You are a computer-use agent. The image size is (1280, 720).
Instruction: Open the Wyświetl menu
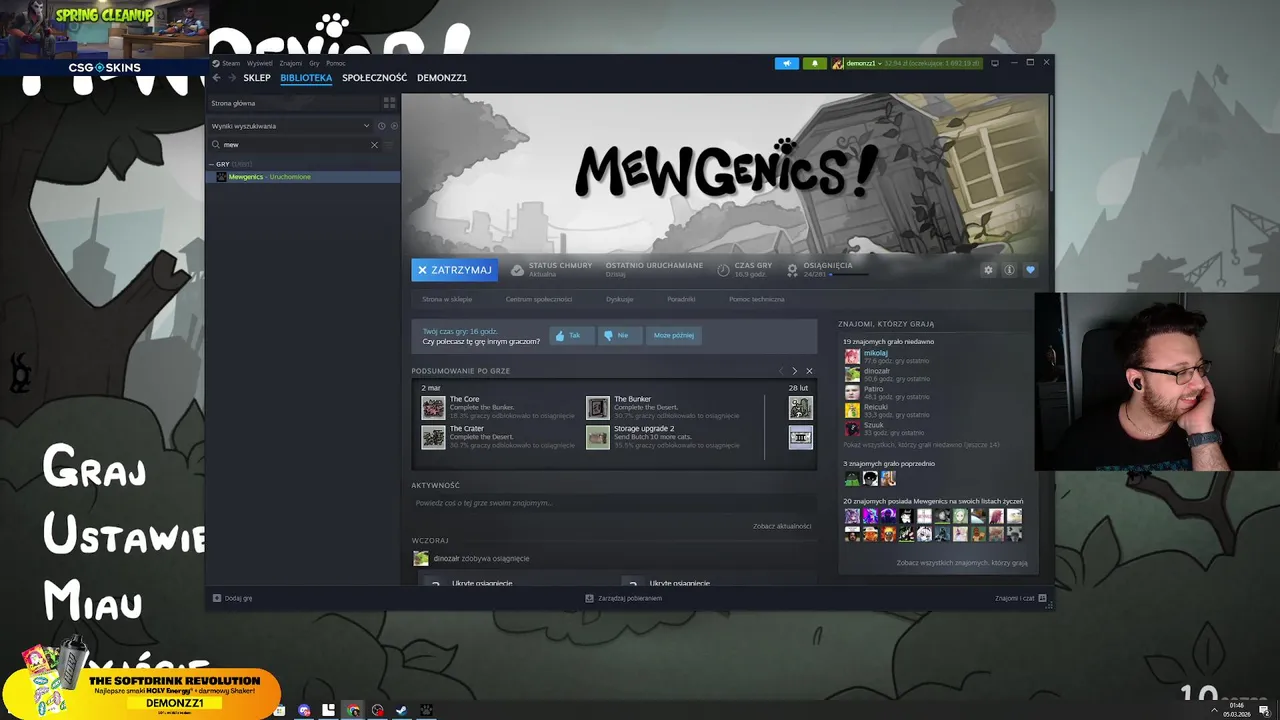coord(259,63)
